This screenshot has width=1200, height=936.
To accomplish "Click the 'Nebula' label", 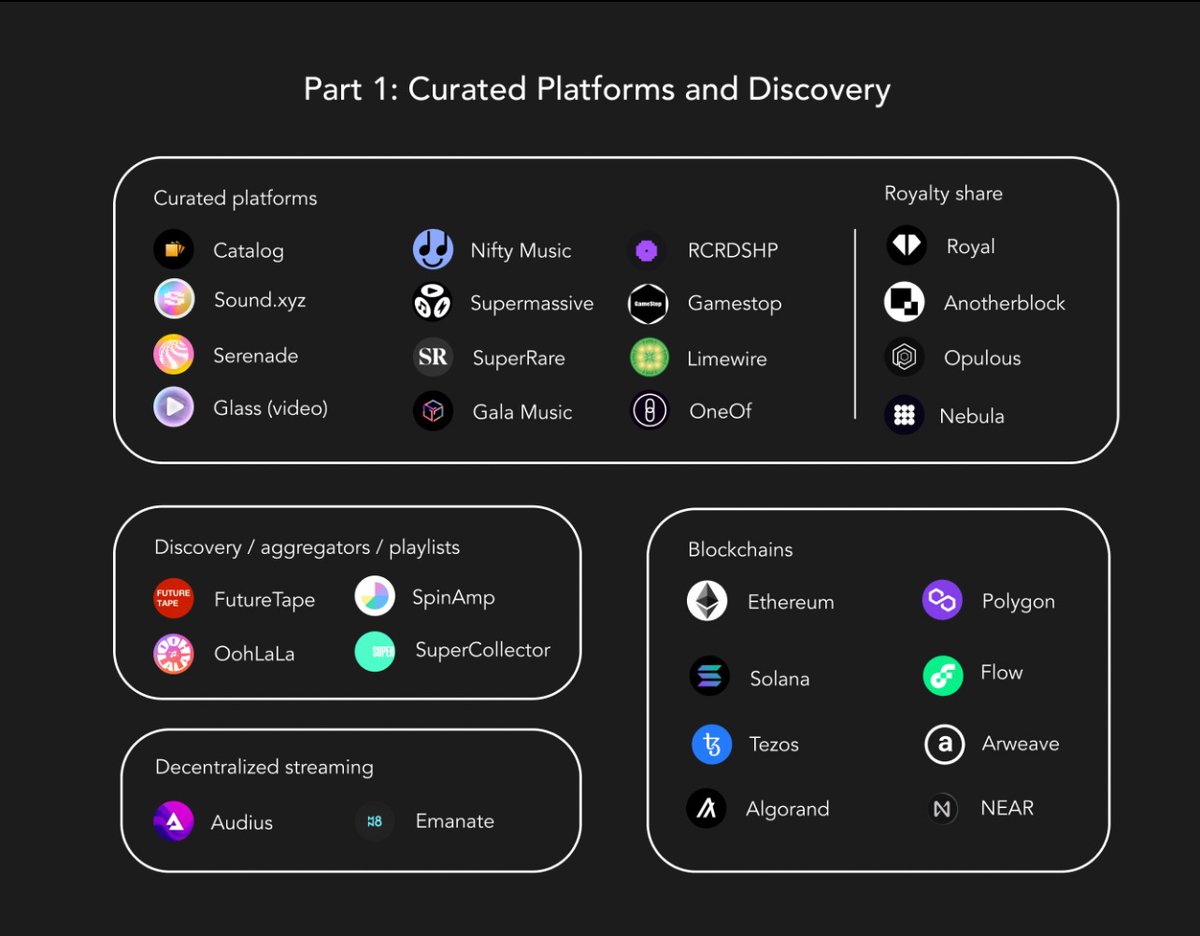I will (972, 416).
